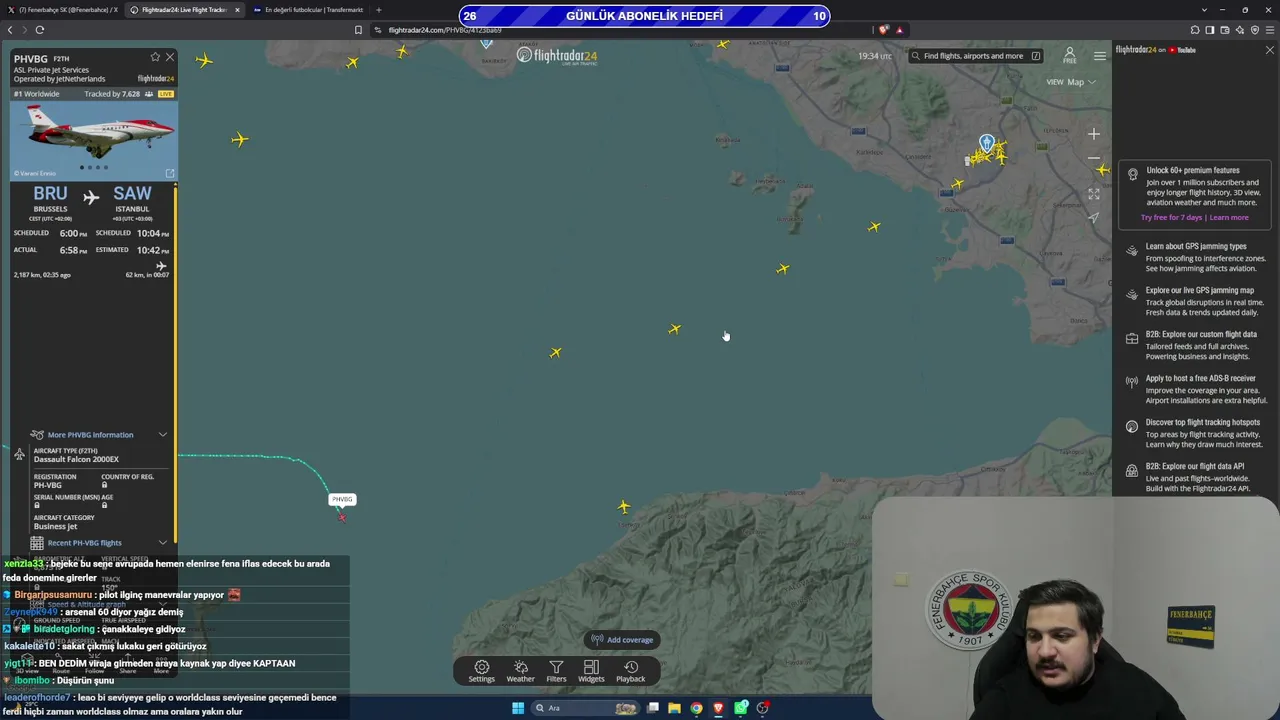Open the browser extensions puzzle icon
Viewport: 1280px width, 720px height.
click(1194, 30)
